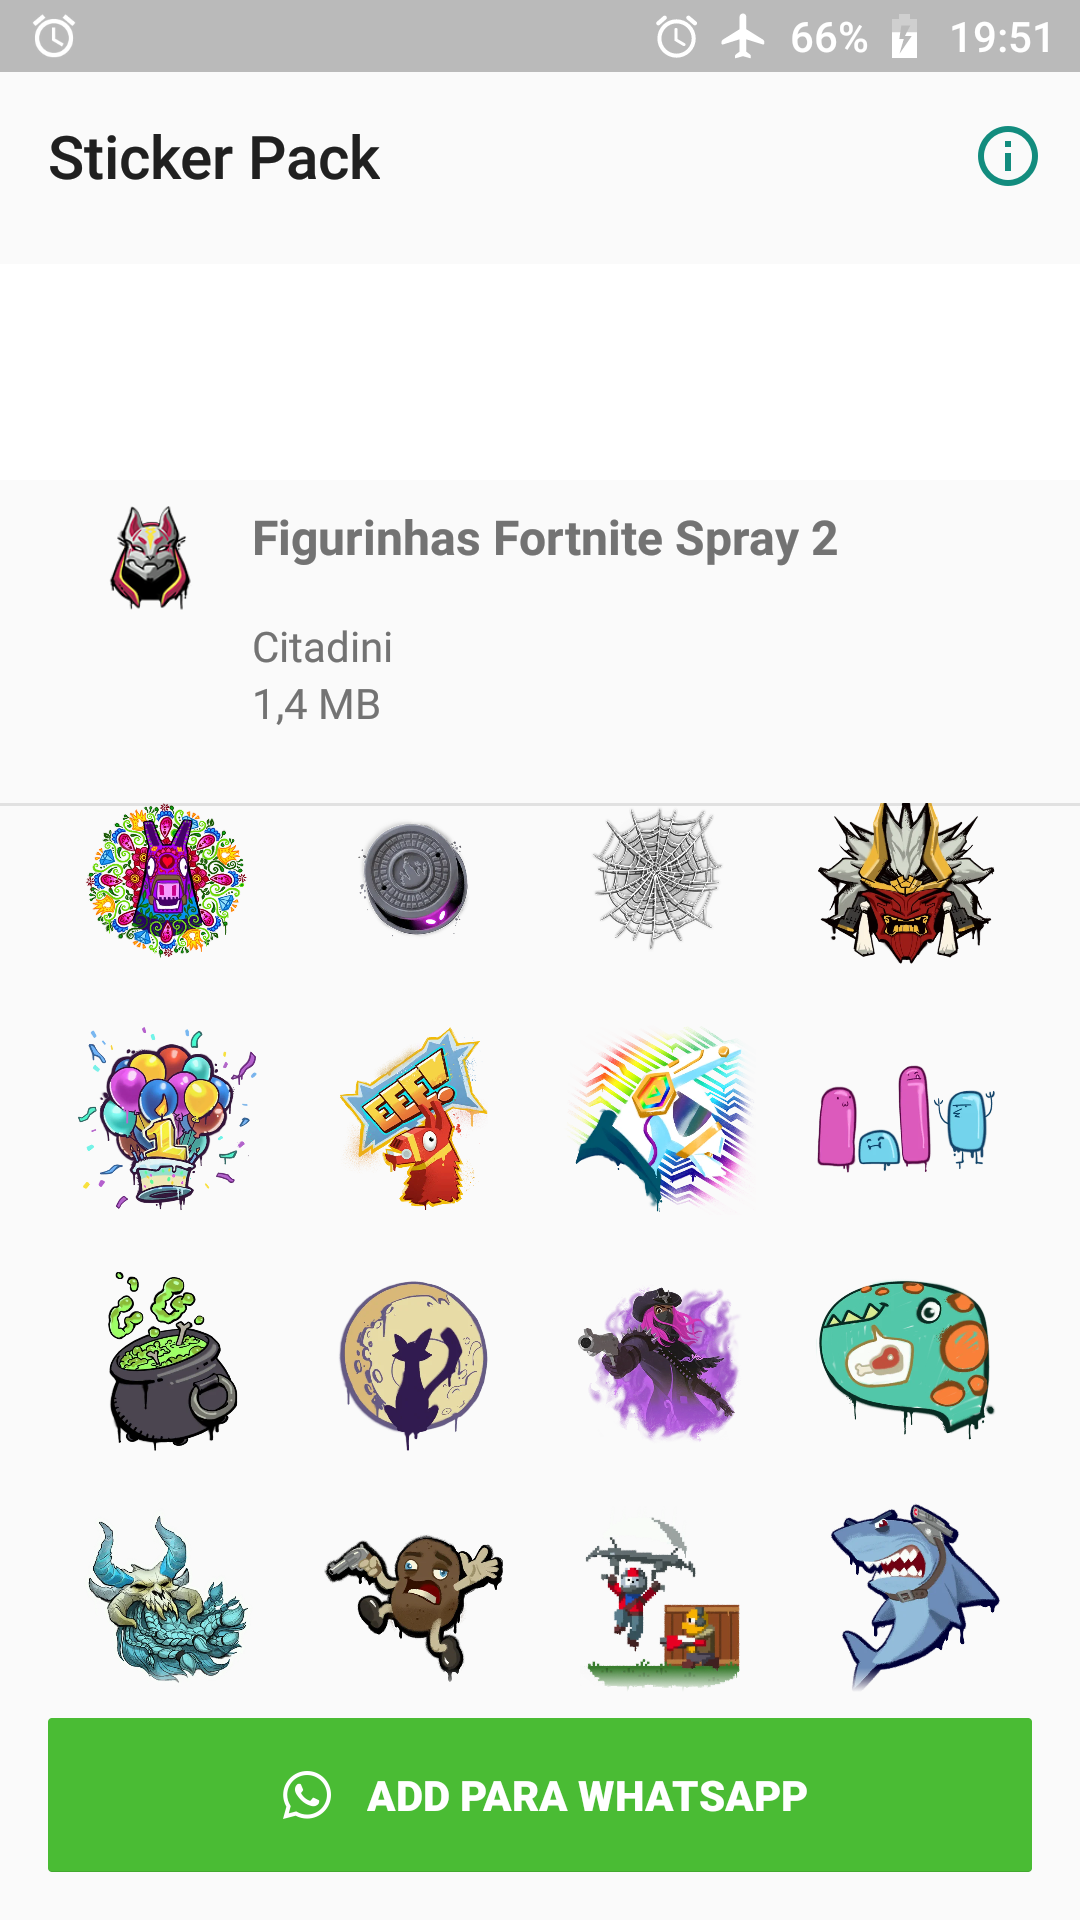Tap the ADD PARA WHATSAPP button
Viewport: 1080px width, 1920px height.
540,1795
